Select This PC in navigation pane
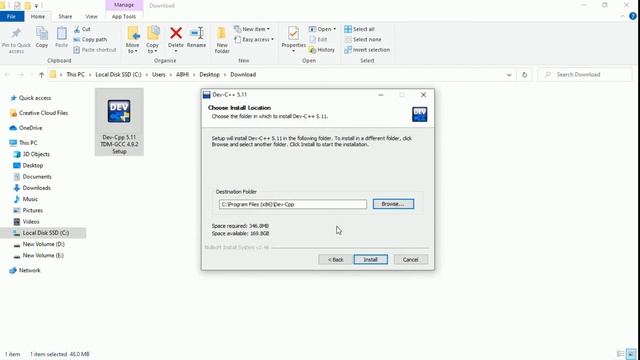The height and width of the screenshot is (360, 640). (x=28, y=142)
